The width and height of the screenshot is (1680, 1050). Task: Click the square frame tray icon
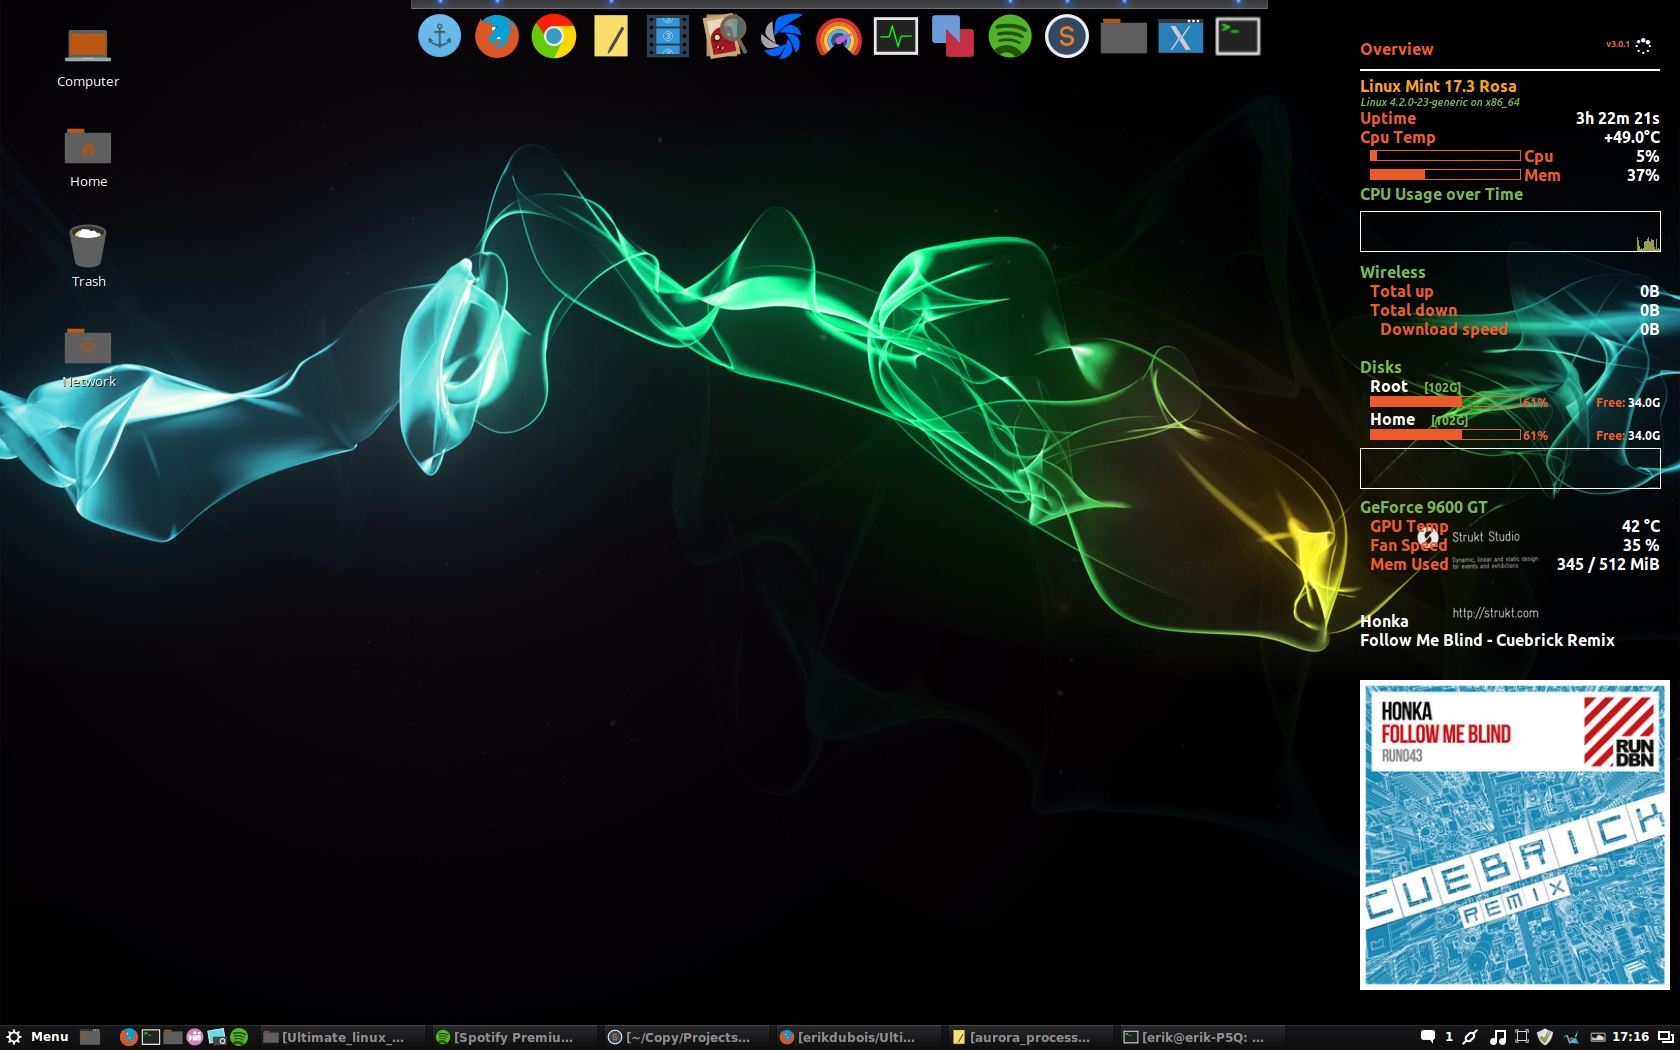(1521, 1037)
